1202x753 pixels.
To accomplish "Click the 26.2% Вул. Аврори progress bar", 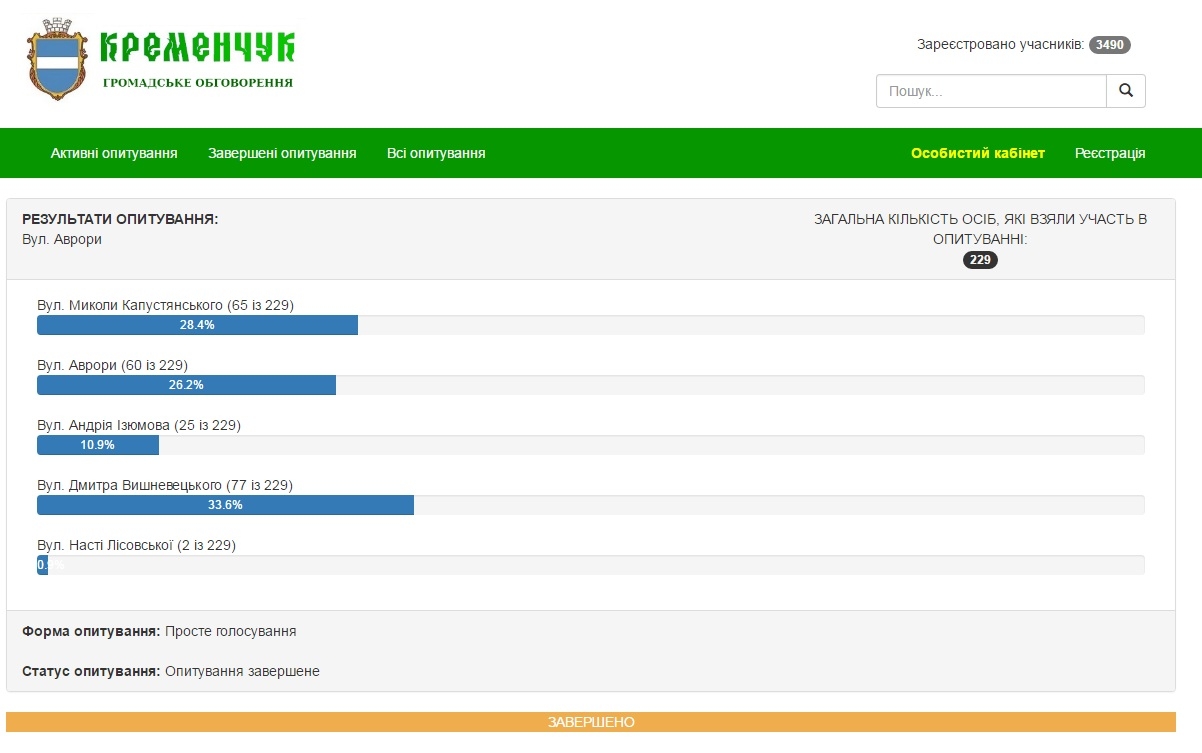I will coord(186,385).
